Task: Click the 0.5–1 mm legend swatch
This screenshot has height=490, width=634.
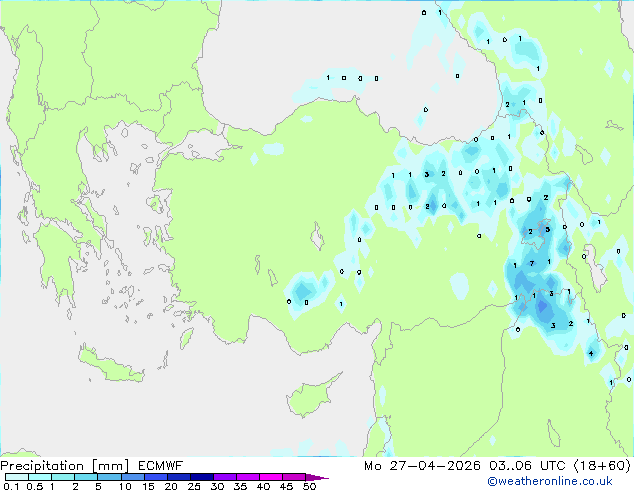Action: coord(40,477)
